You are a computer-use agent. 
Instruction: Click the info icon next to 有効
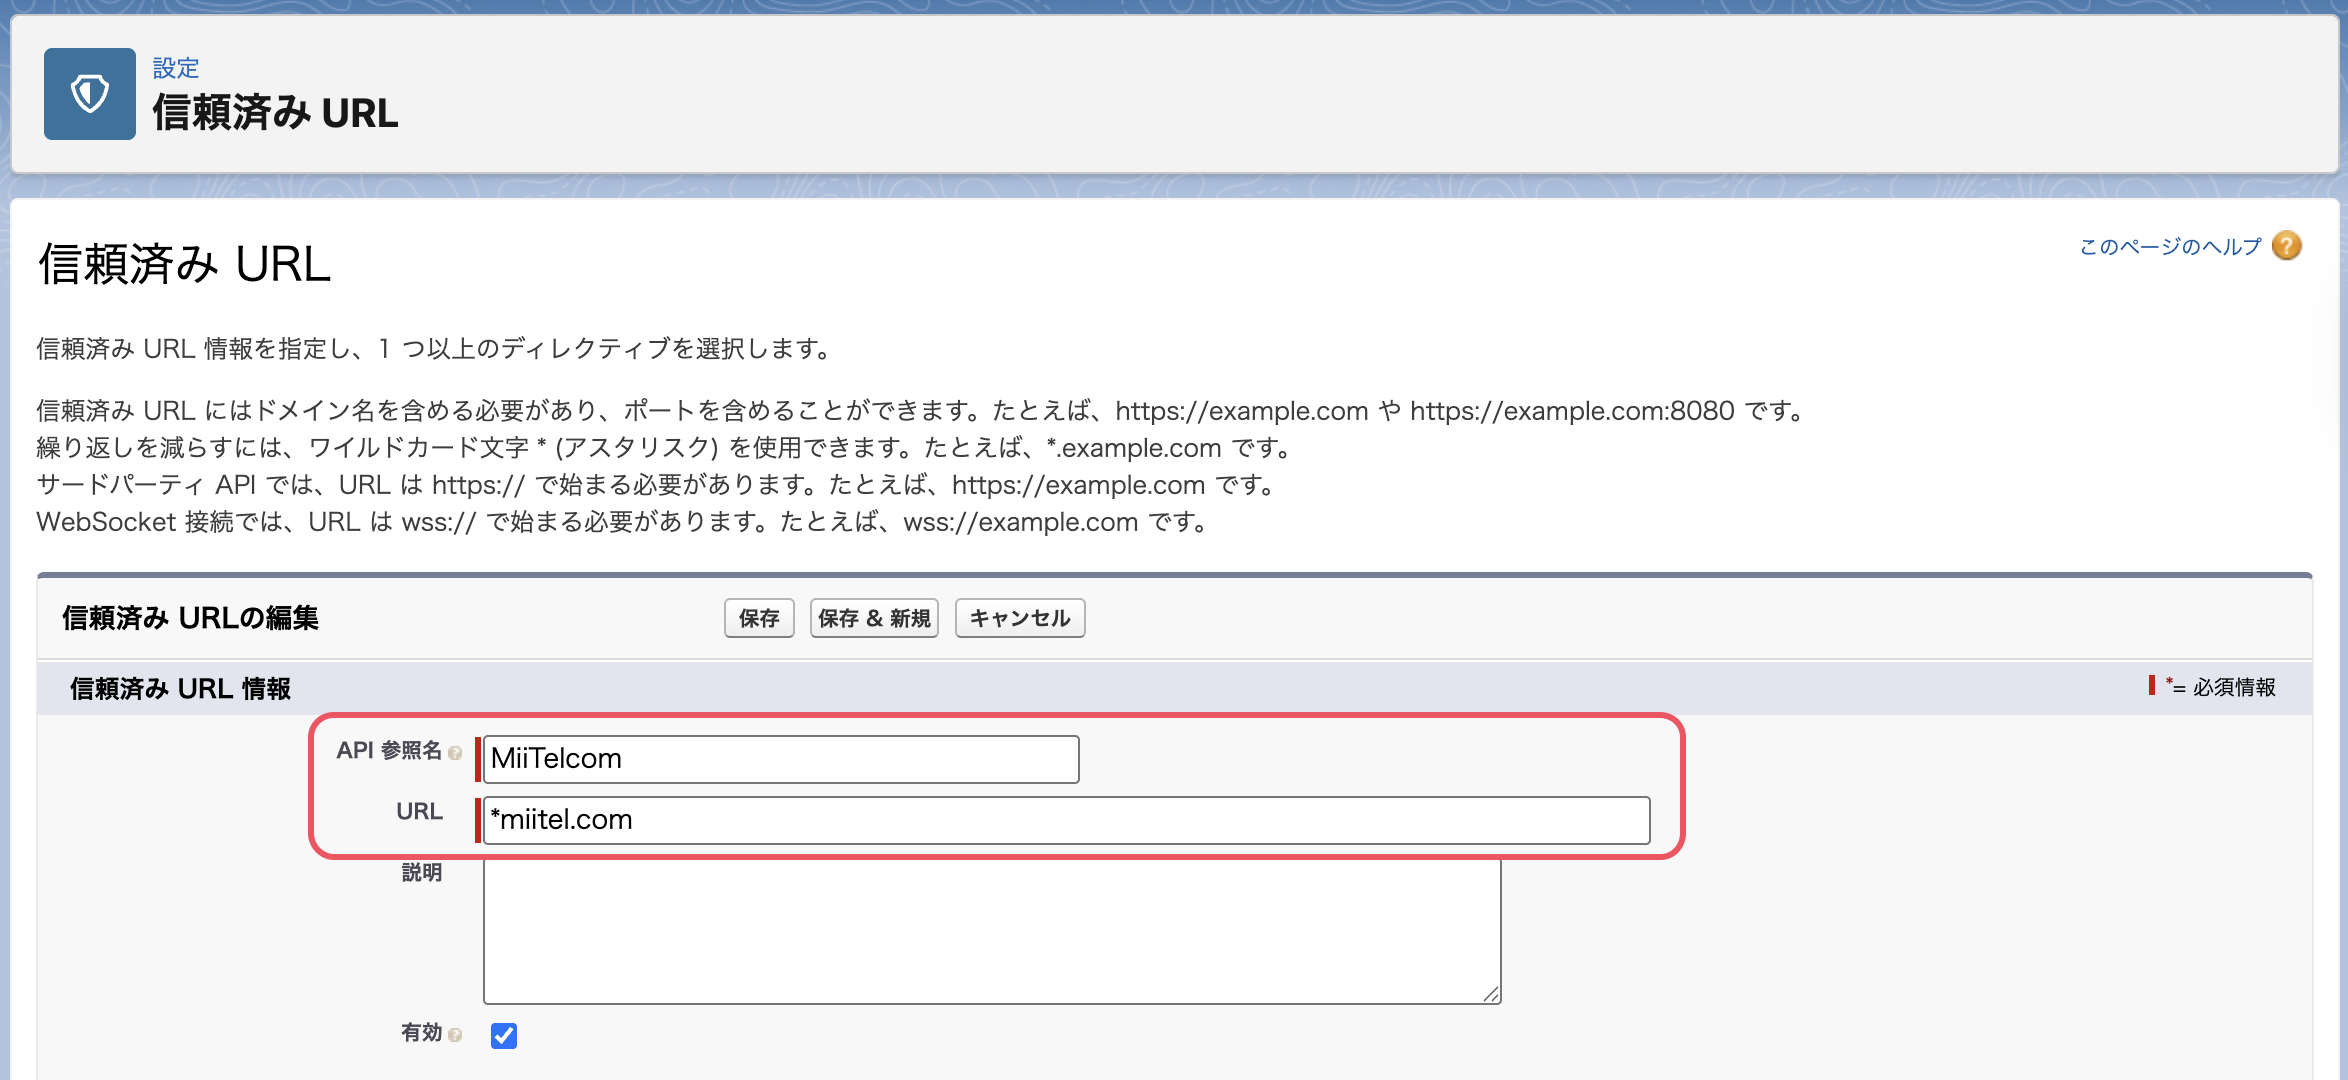(455, 1034)
